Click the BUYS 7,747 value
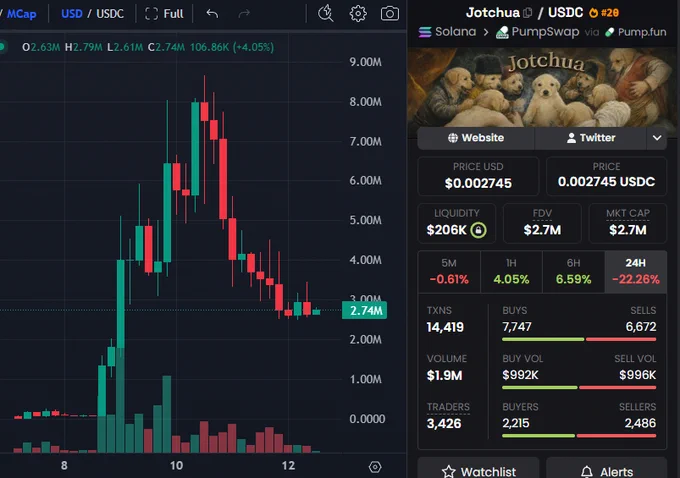The image size is (680, 478). coord(517,327)
